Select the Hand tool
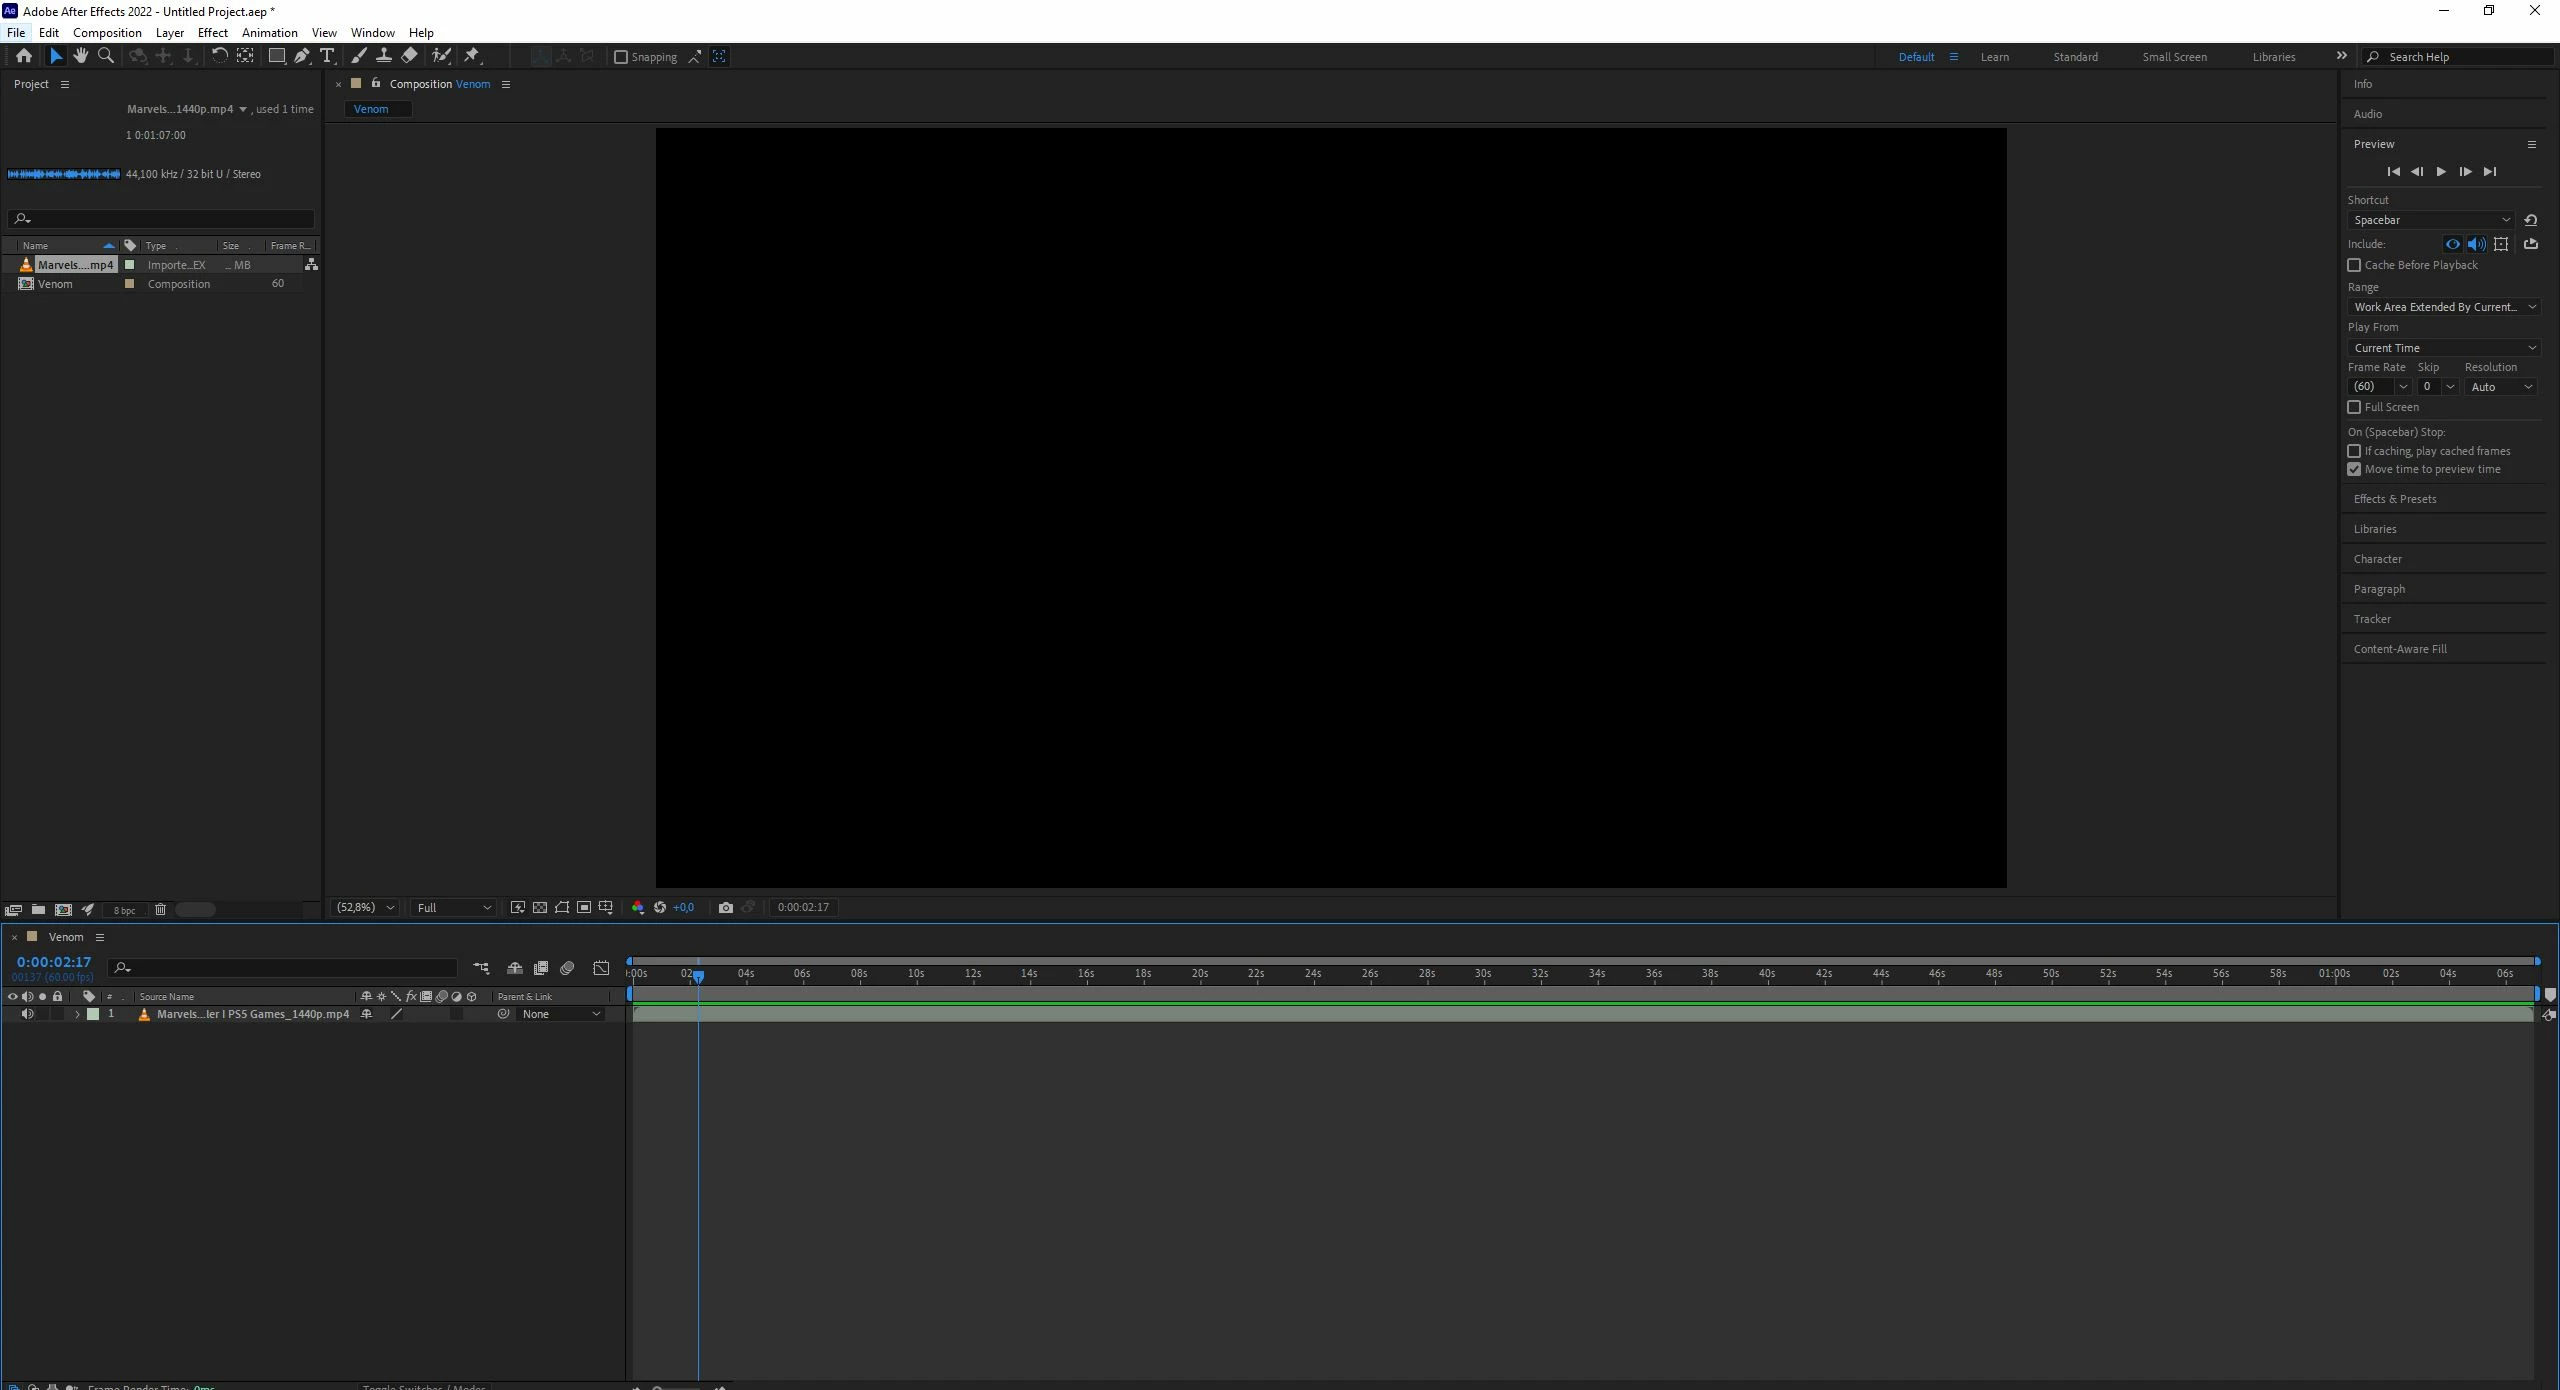The width and height of the screenshot is (2560, 1390). [80, 56]
